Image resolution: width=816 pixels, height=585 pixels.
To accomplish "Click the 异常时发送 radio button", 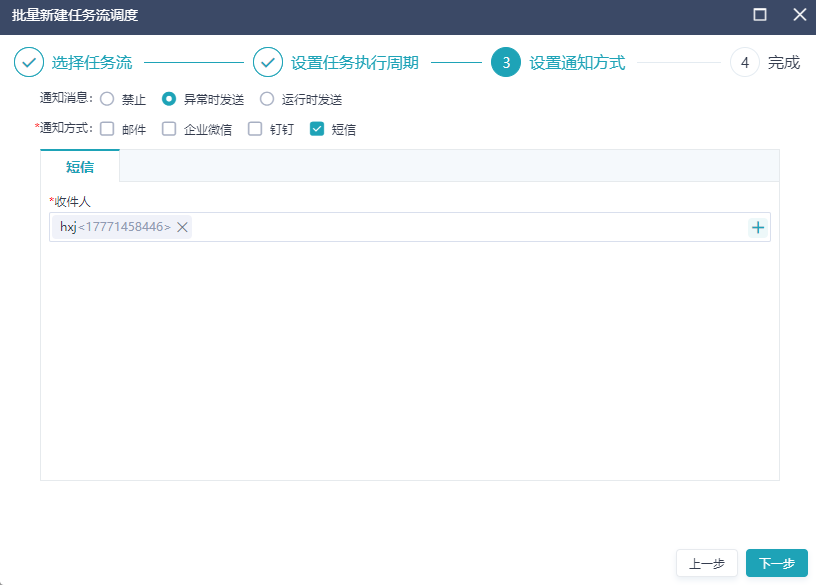I will 169,98.
